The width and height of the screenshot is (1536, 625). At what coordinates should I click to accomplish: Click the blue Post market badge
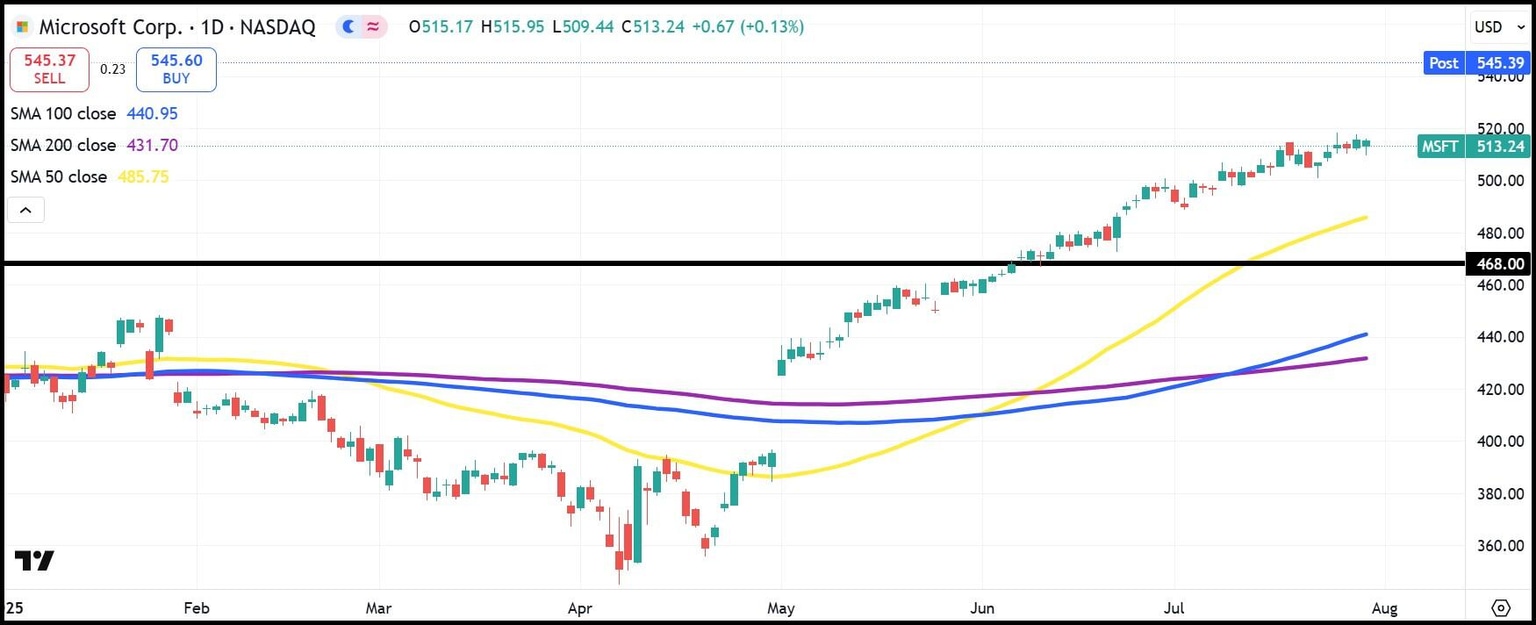tap(1443, 62)
